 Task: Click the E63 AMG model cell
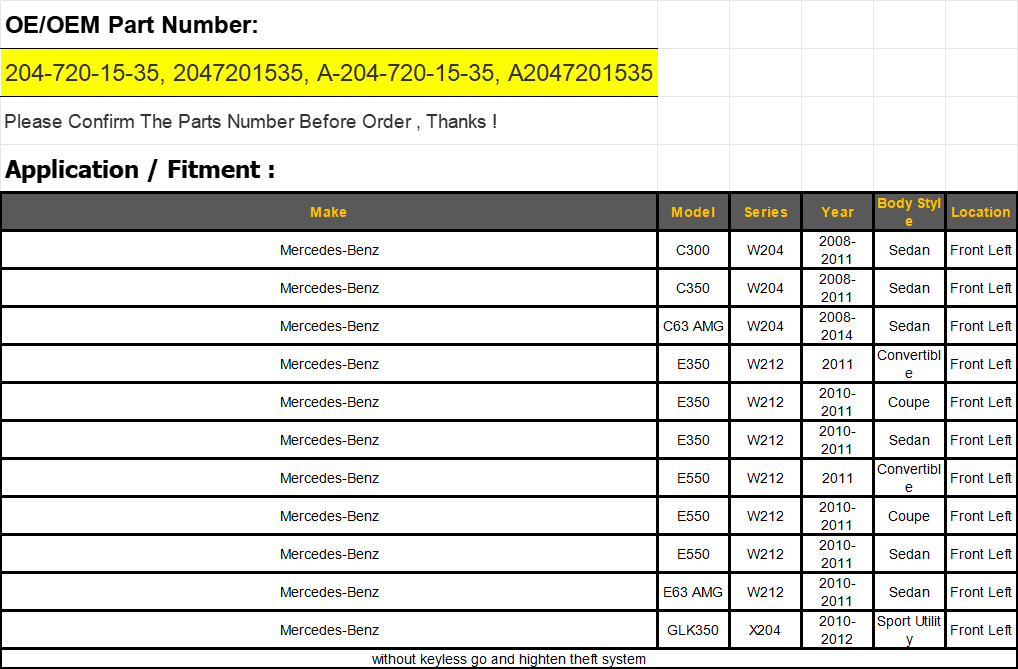pos(693,592)
